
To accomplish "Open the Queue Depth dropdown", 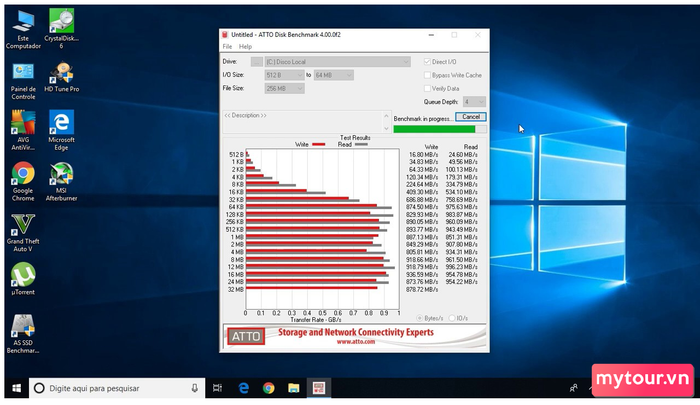I will [x=474, y=102].
